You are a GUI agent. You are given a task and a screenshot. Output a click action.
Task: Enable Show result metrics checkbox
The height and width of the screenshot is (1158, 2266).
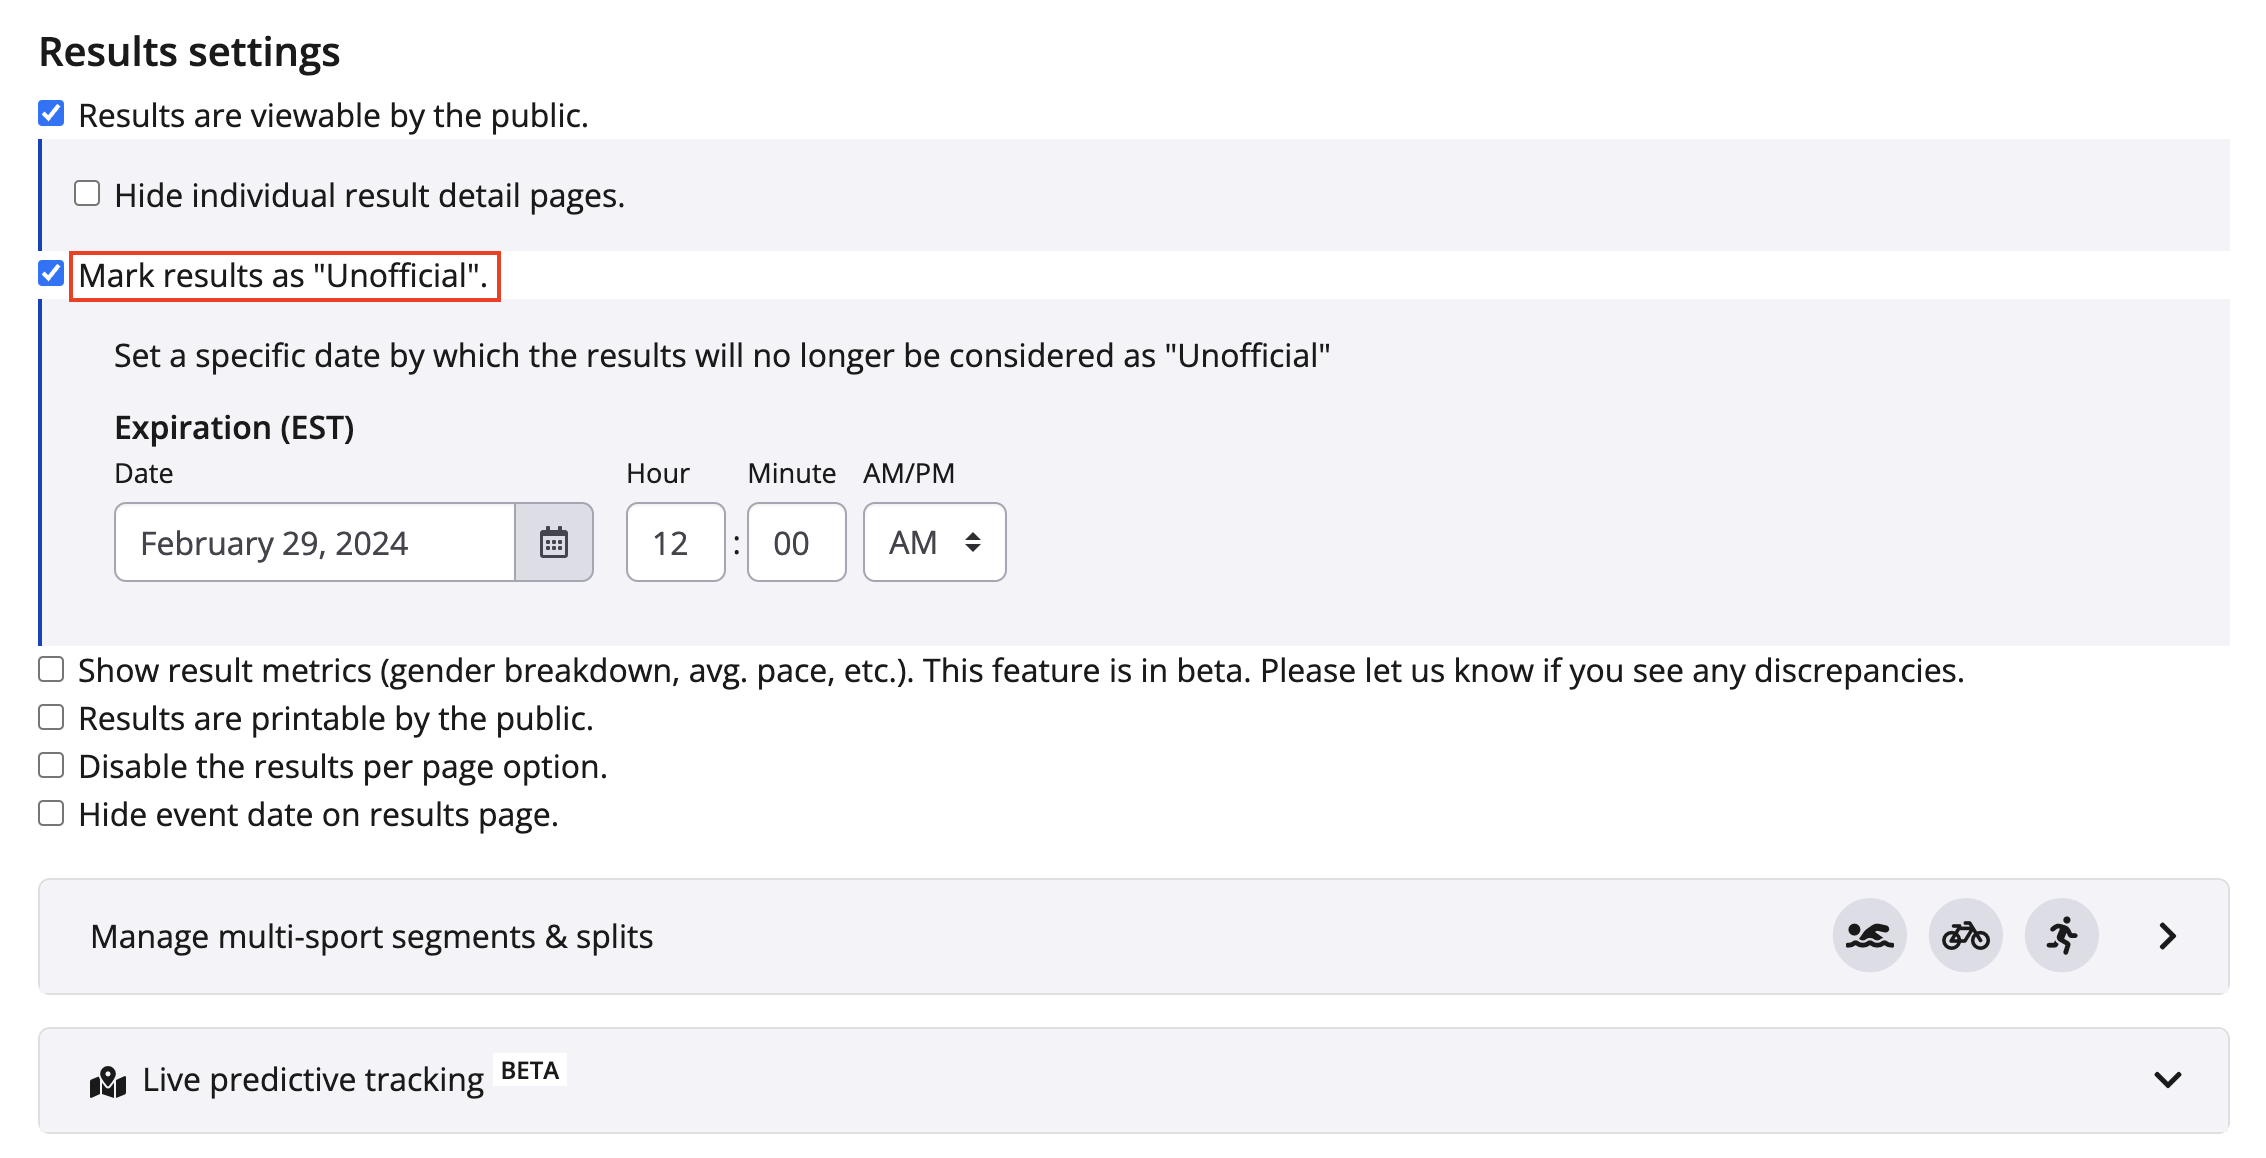coord(51,669)
